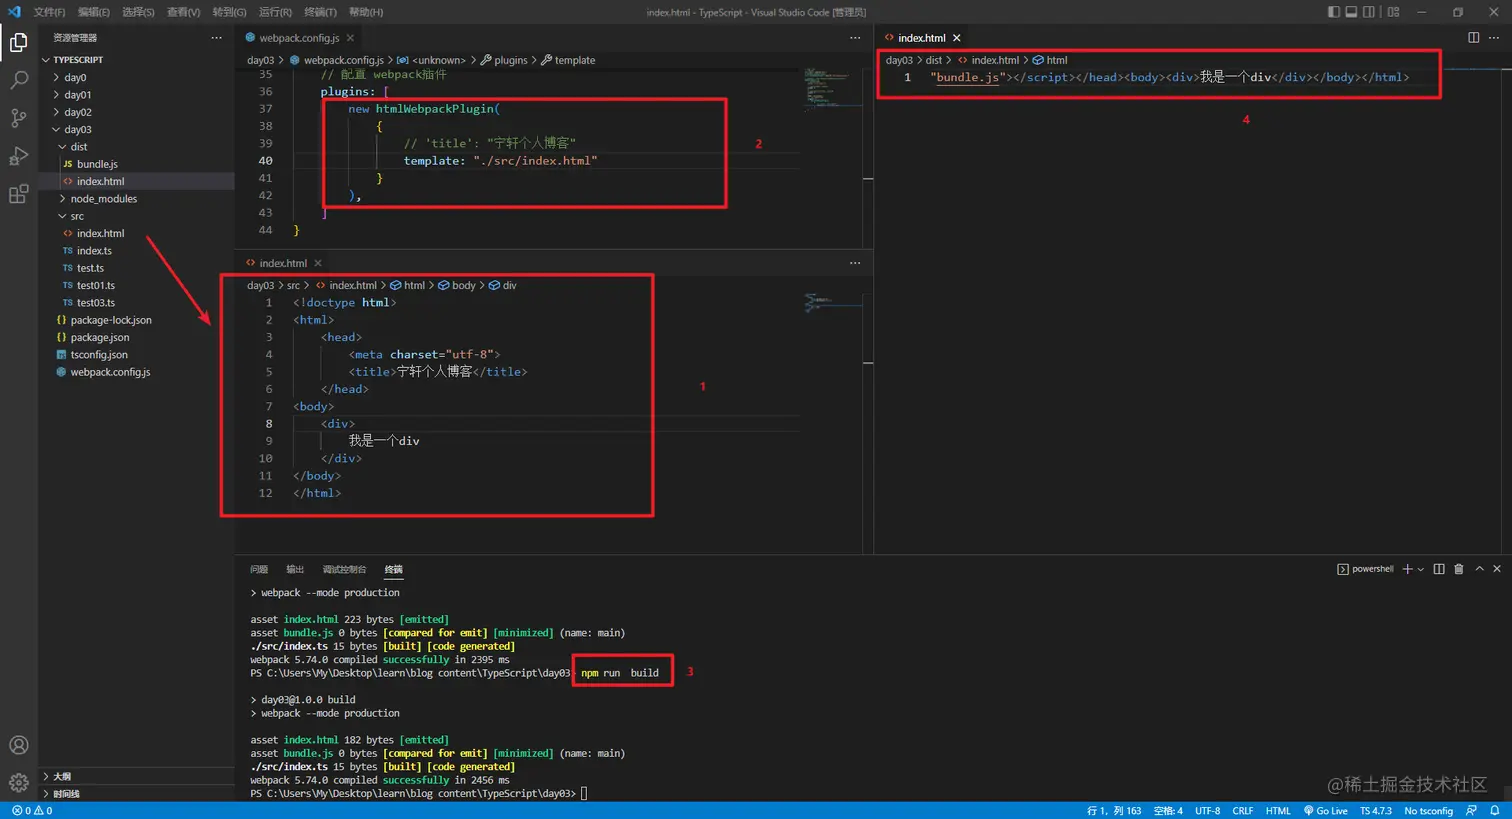Open the Source Control view

(18, 118)
